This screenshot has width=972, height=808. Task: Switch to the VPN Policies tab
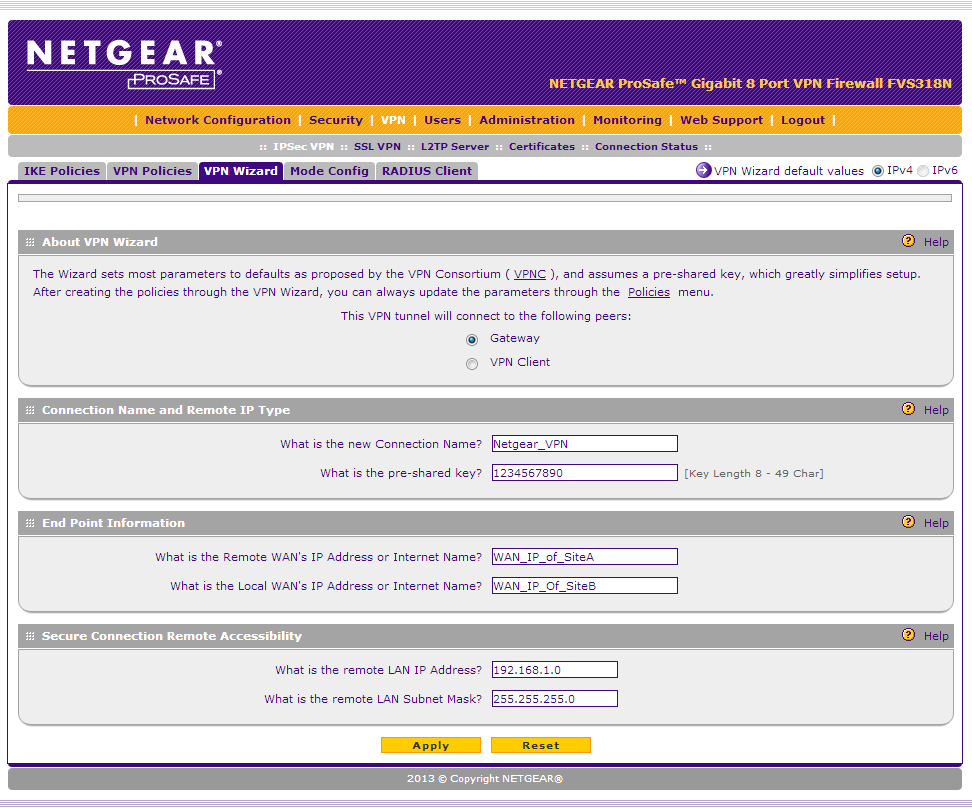pos(152,171)
